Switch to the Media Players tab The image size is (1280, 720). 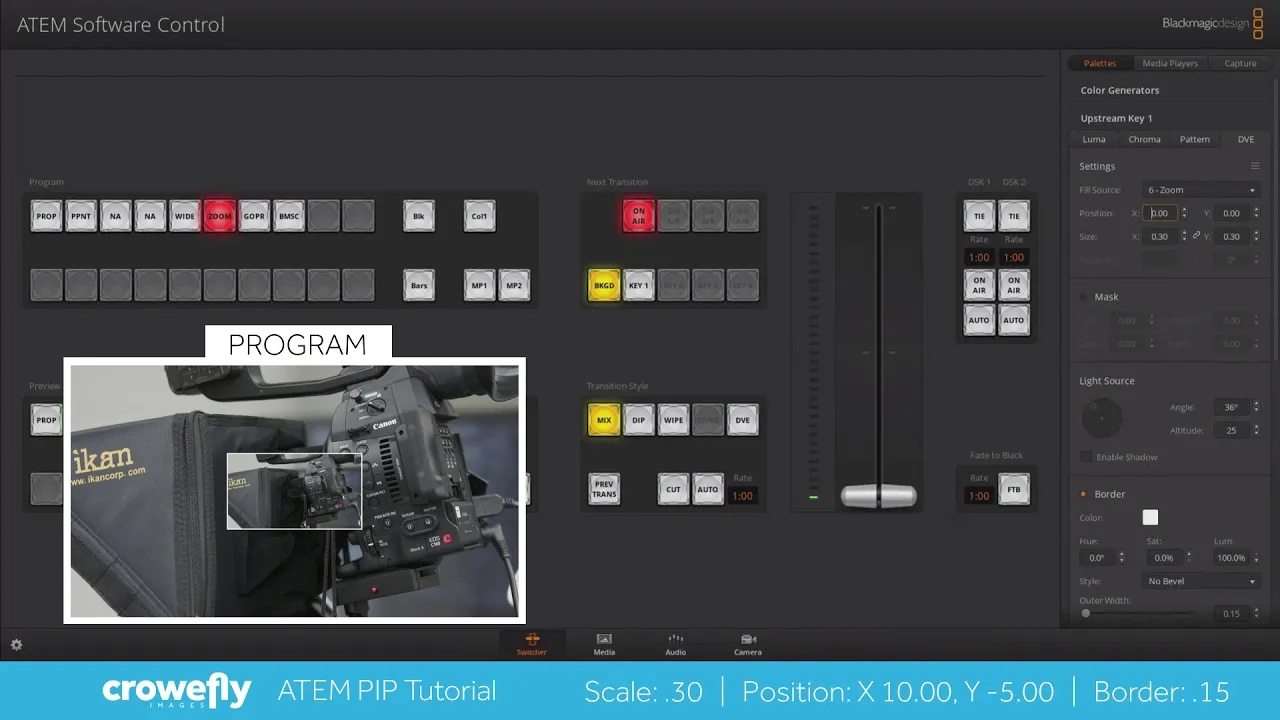(1170, 63)
